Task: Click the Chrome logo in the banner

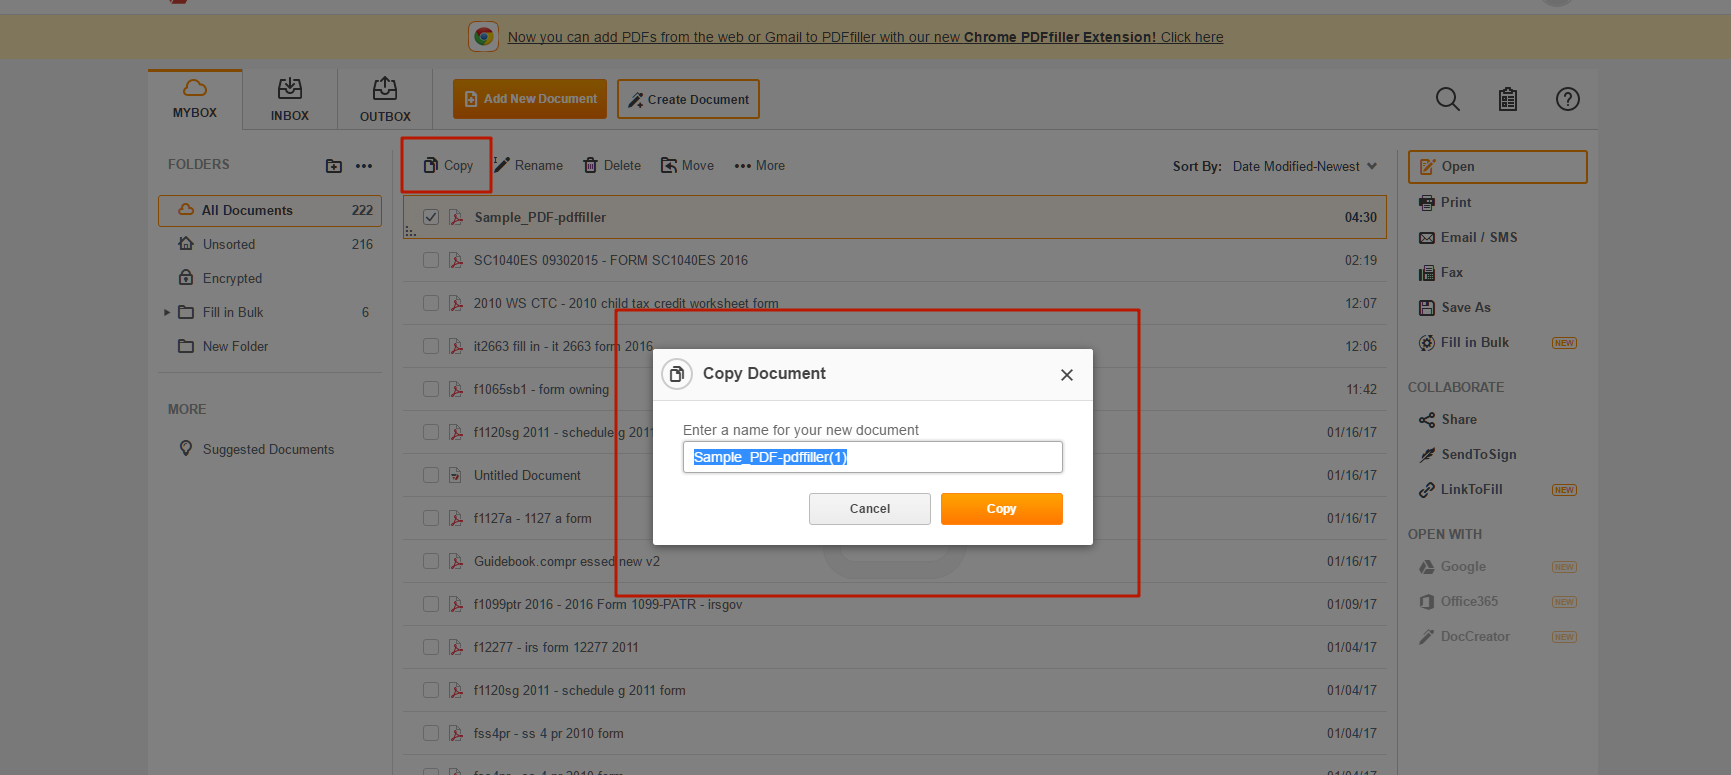Action: click(484, 37)
